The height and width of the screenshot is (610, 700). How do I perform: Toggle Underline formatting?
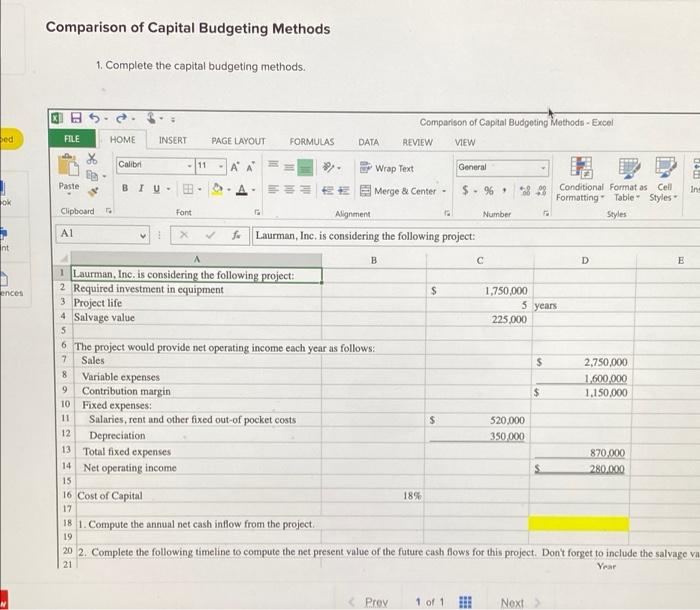click(x=156, y=189)
